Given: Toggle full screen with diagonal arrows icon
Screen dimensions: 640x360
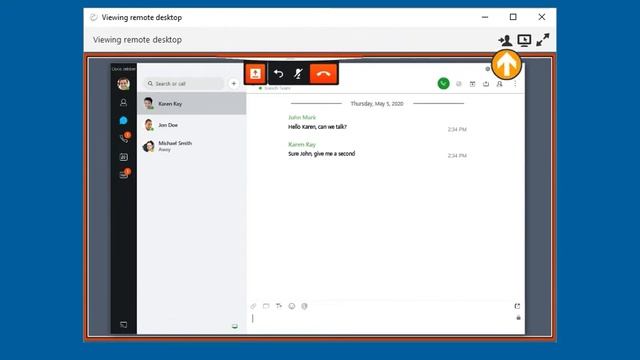Looking at the screenshot, I should (542, 40).
